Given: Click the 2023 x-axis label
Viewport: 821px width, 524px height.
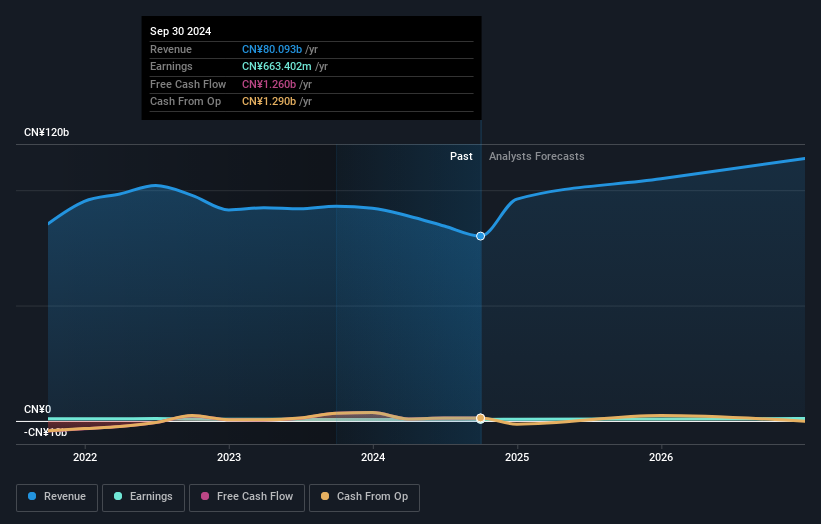Looking at the screenshot, I should [x=229, y=458].
